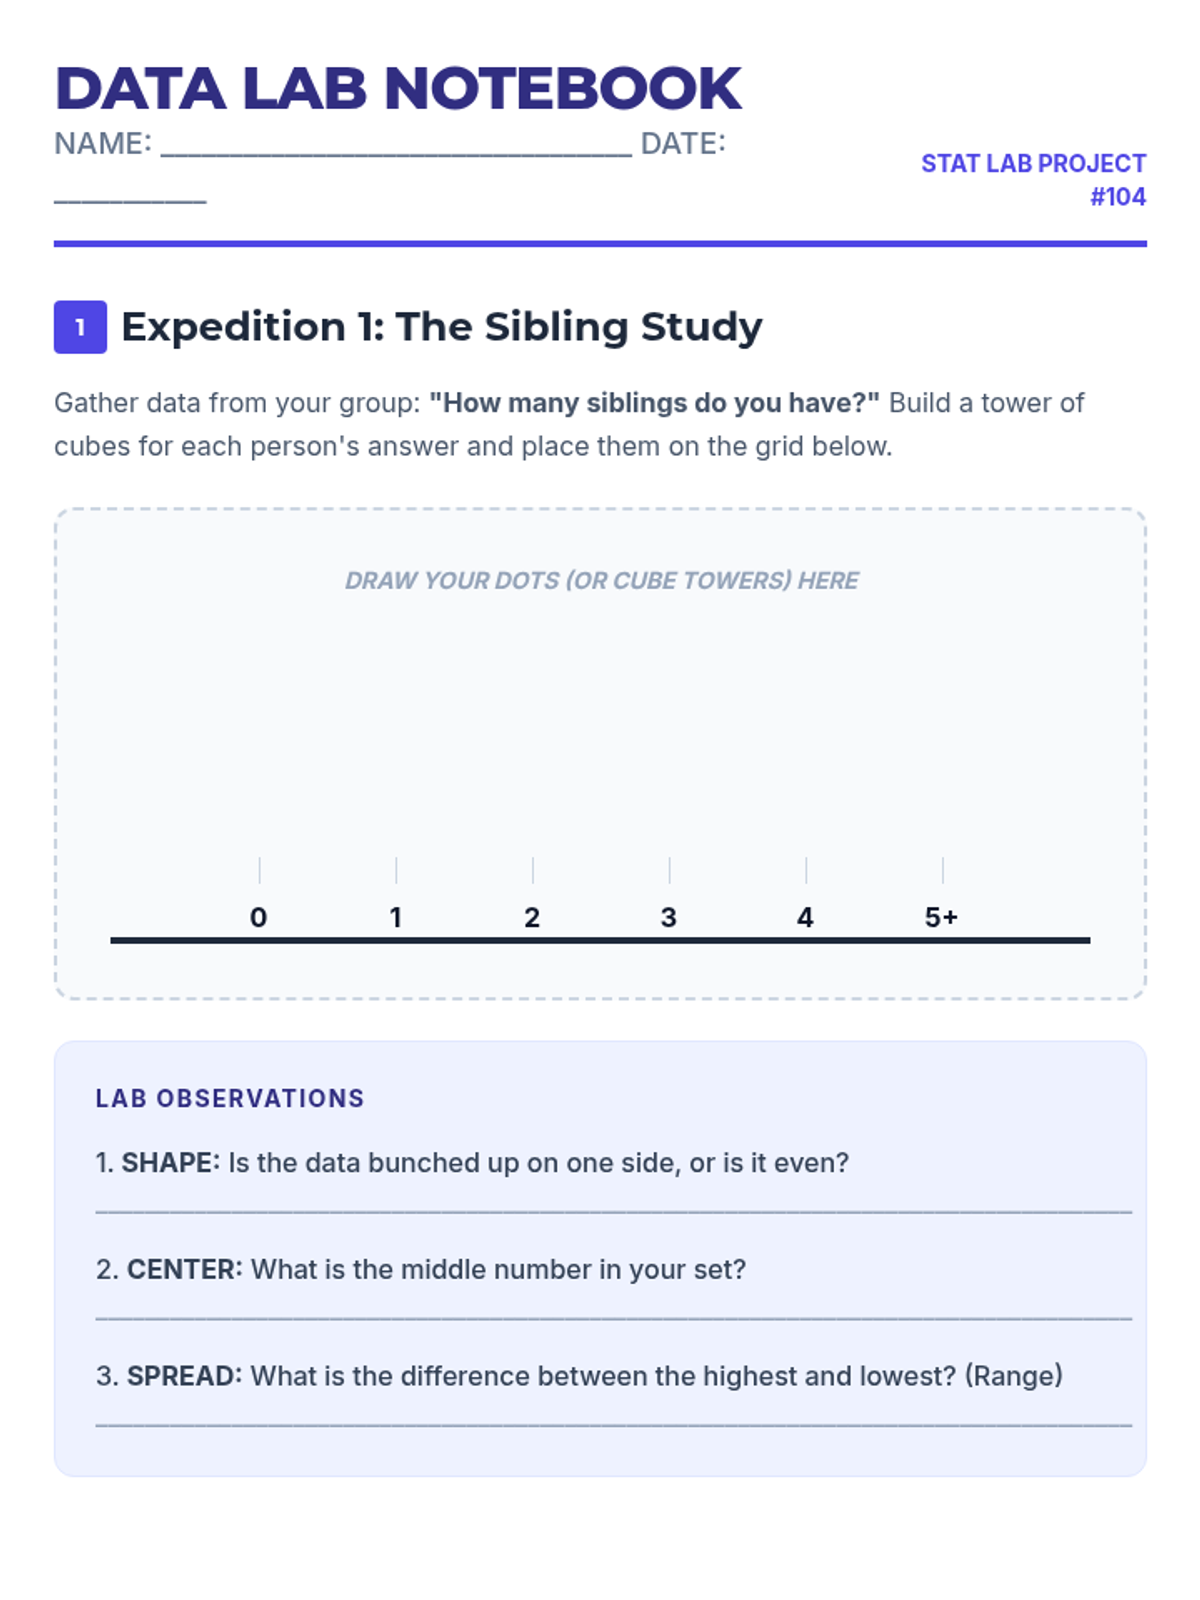Click tick mark above number 4
Image resolution: width=1200 pixels, height=1600 pixels.
click(806, 870)
